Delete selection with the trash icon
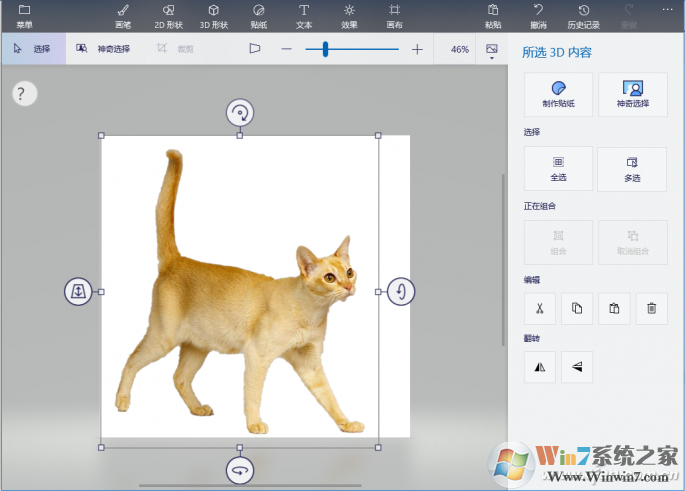 [x=651, y=309]
